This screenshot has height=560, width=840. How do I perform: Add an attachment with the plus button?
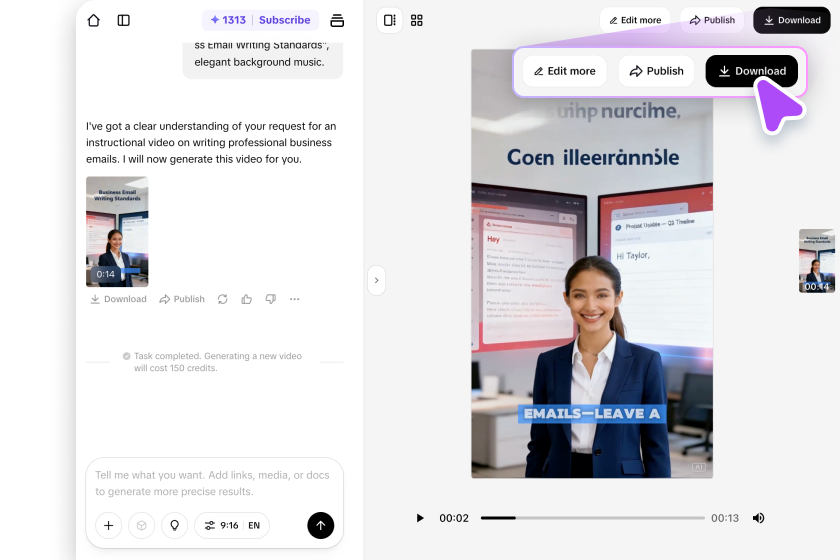109,525
